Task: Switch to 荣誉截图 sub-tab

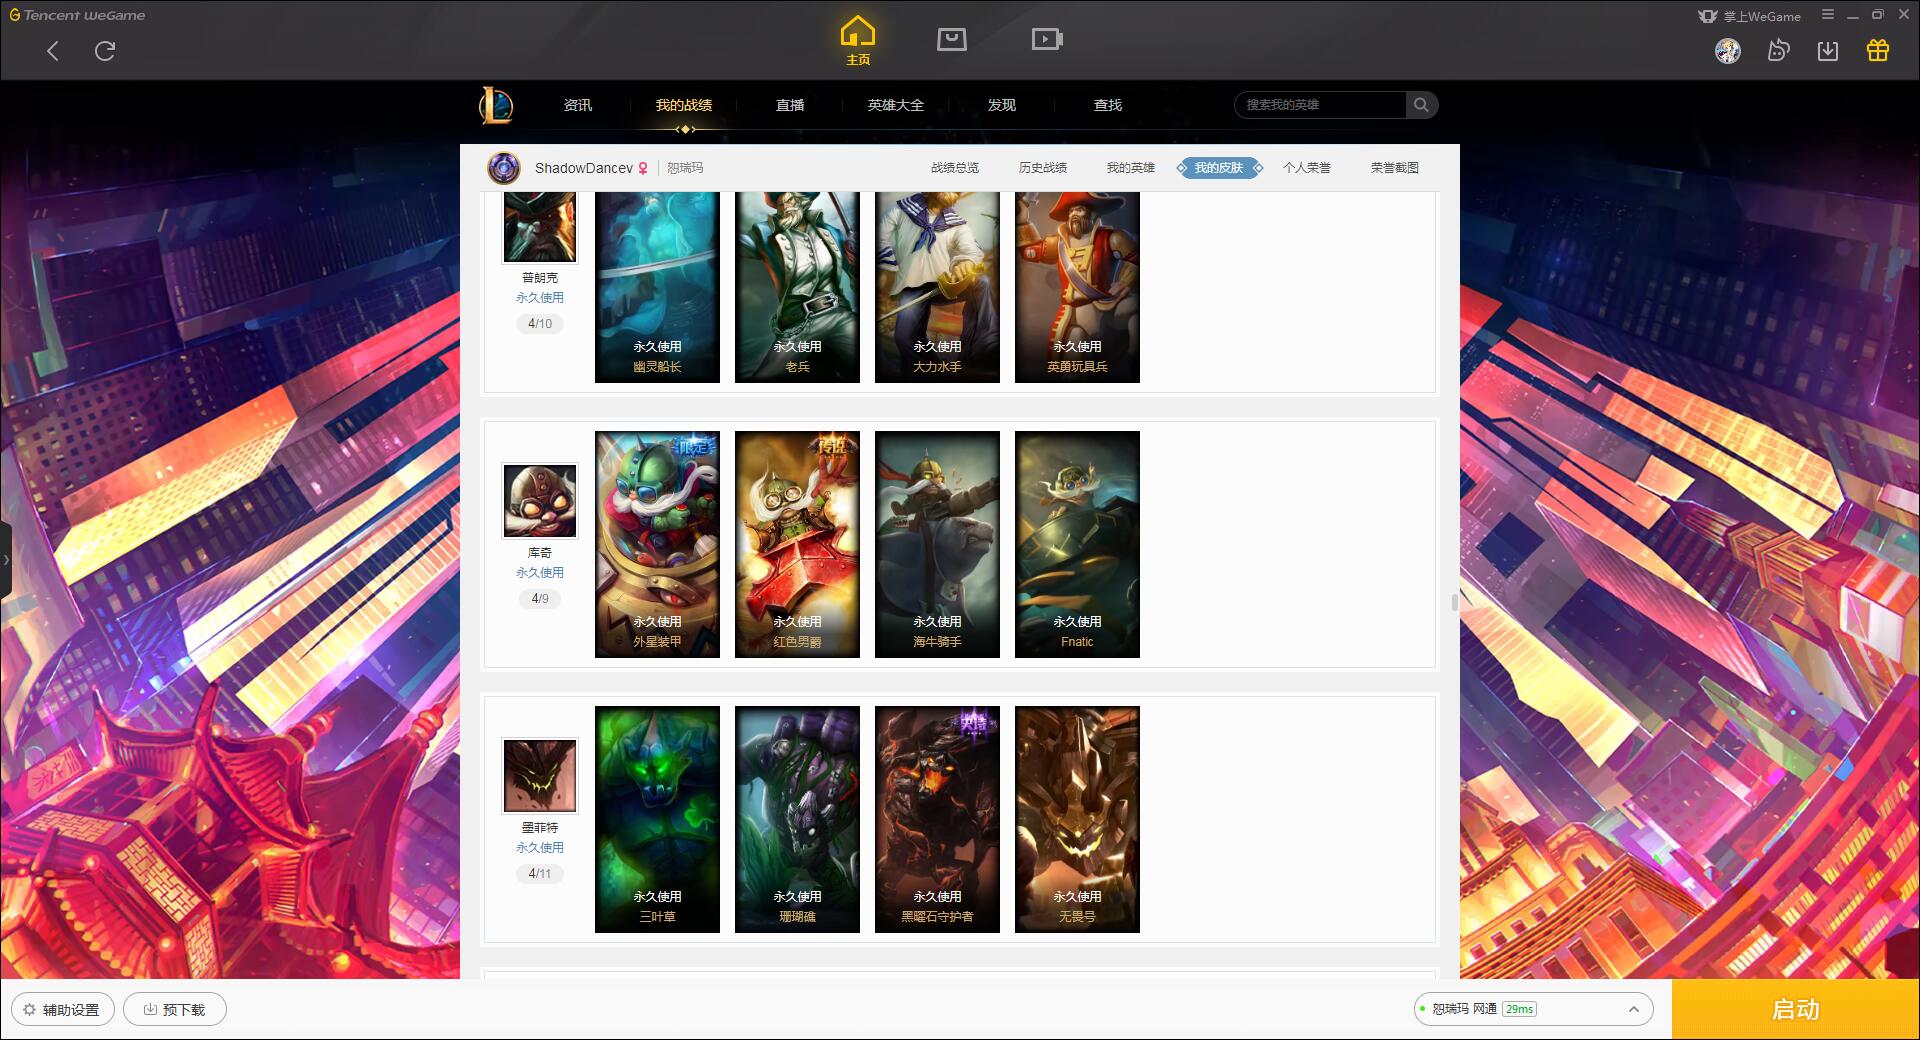Action: pyautogui.click(x=1395, y=168)
